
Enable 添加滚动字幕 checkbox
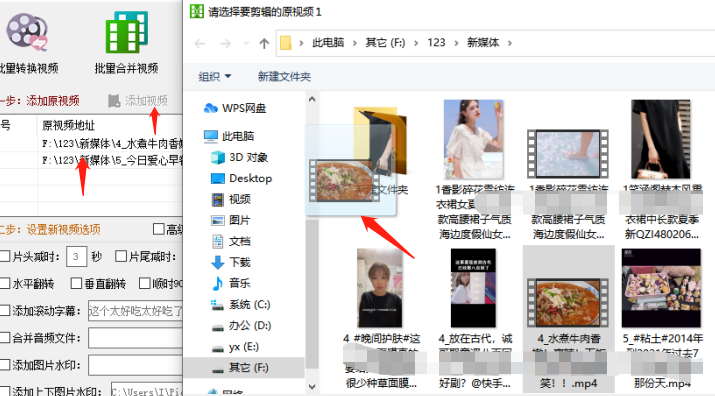point(5,311)
